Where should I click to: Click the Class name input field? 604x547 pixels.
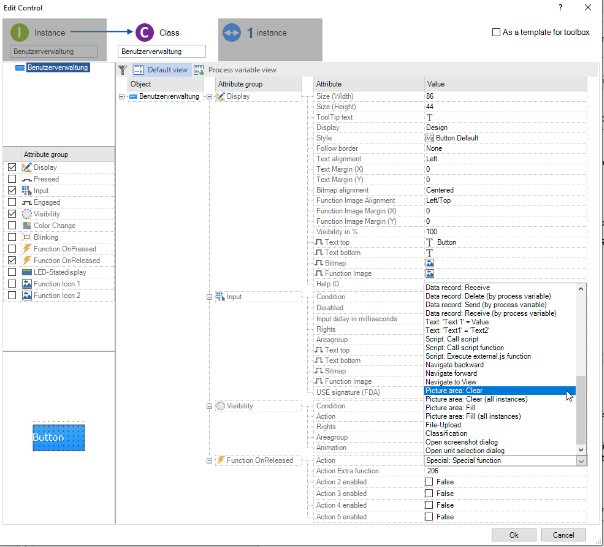[x=161, y=51]
